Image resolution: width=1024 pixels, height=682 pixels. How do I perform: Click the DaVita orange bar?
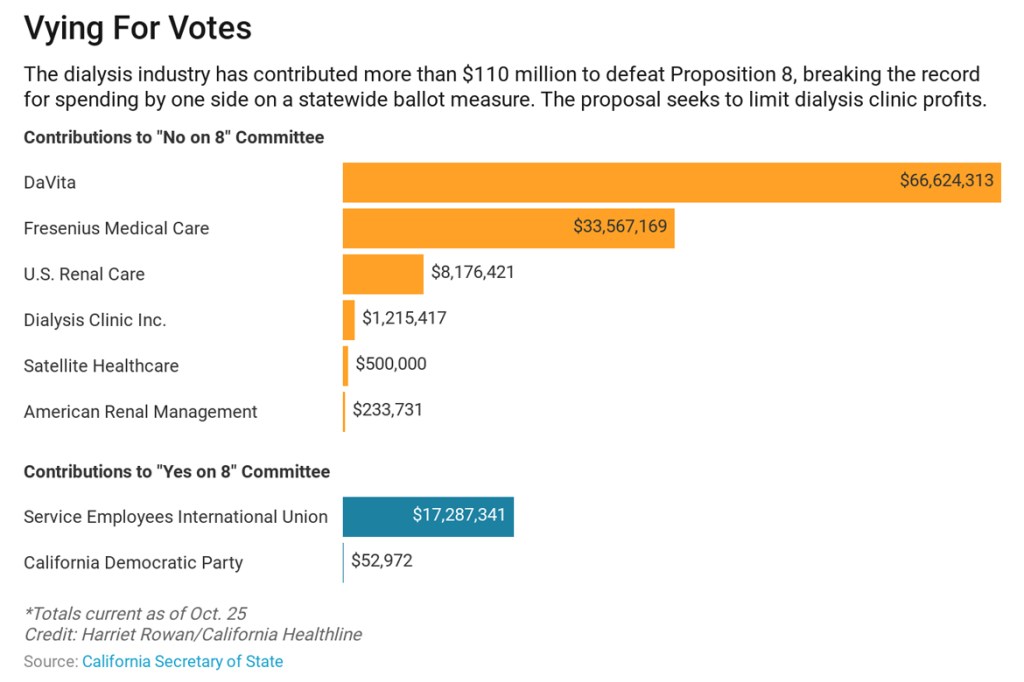[620, 182]
